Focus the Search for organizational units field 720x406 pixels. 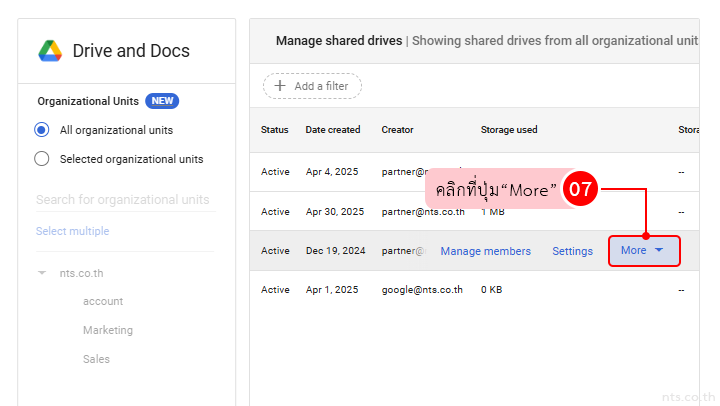click(x=123, y=200)
